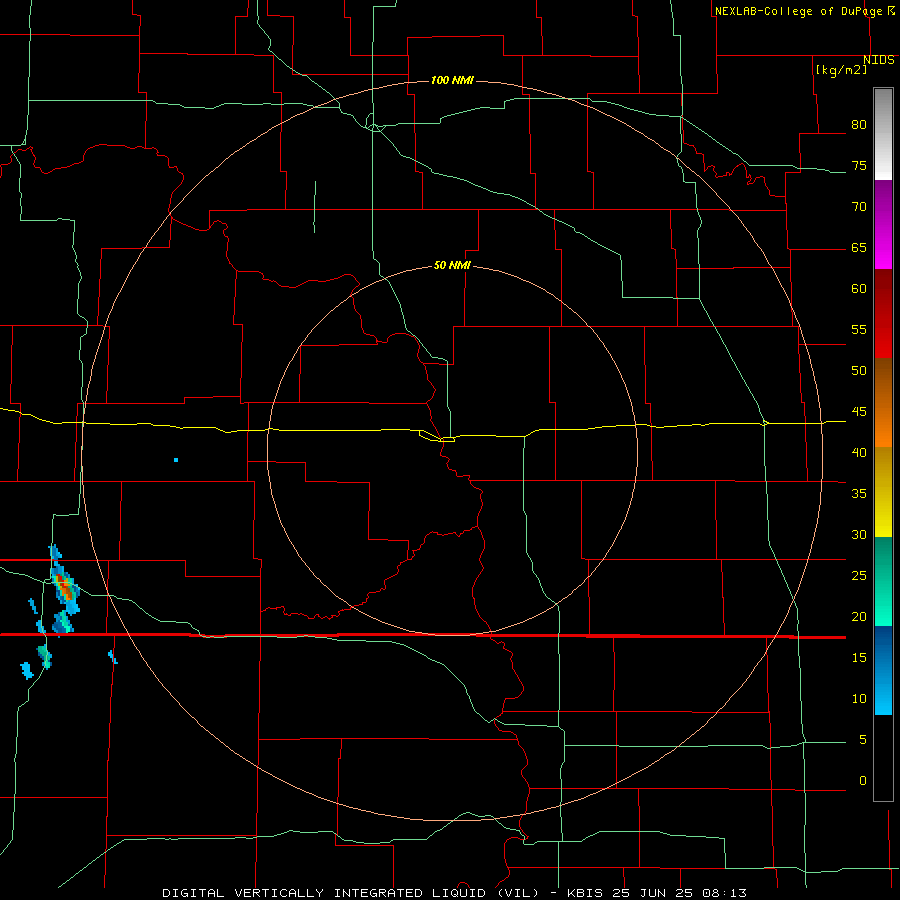The image size is (900, 900).
Task: Click the yellow color bar segment
Action: 883,492
